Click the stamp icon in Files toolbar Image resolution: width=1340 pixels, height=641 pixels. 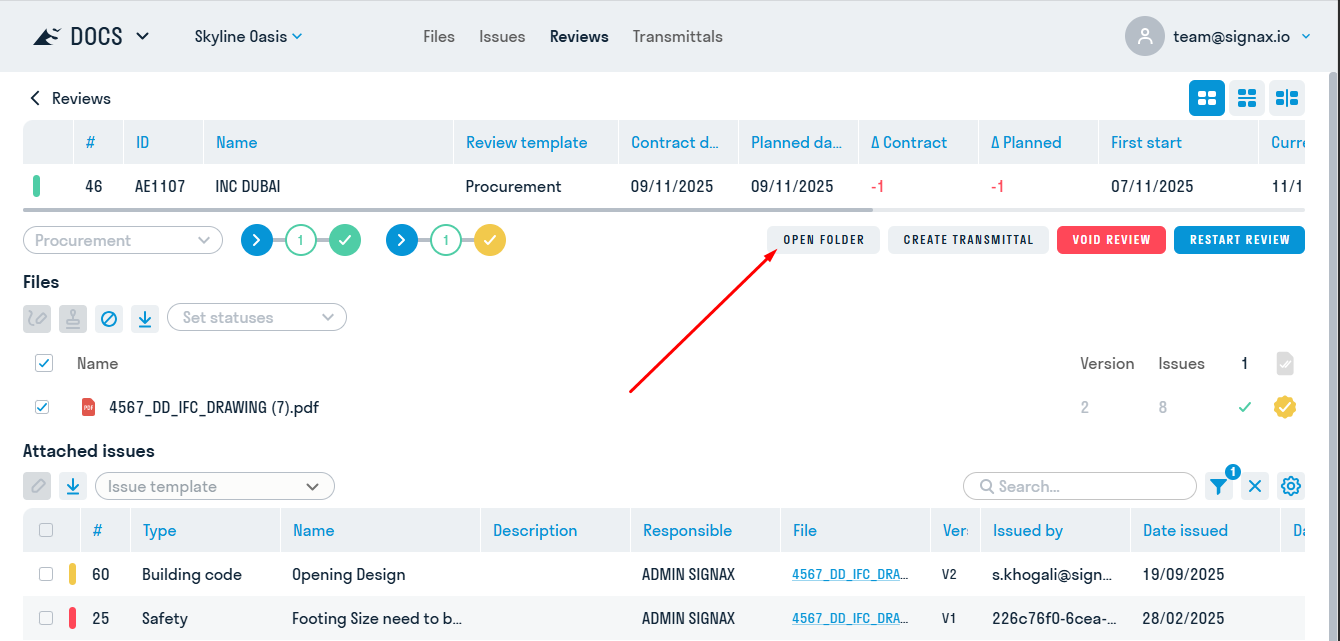[73, 318]
